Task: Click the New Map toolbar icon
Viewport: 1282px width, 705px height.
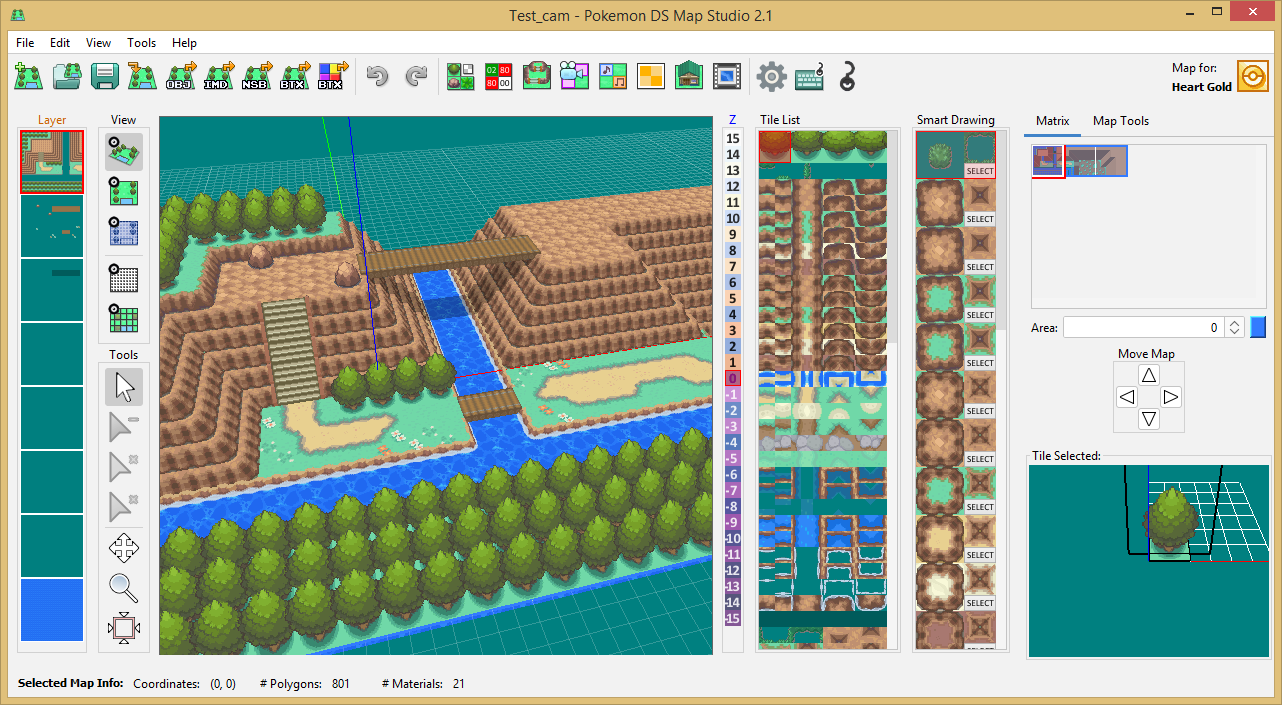Action: 29,76
